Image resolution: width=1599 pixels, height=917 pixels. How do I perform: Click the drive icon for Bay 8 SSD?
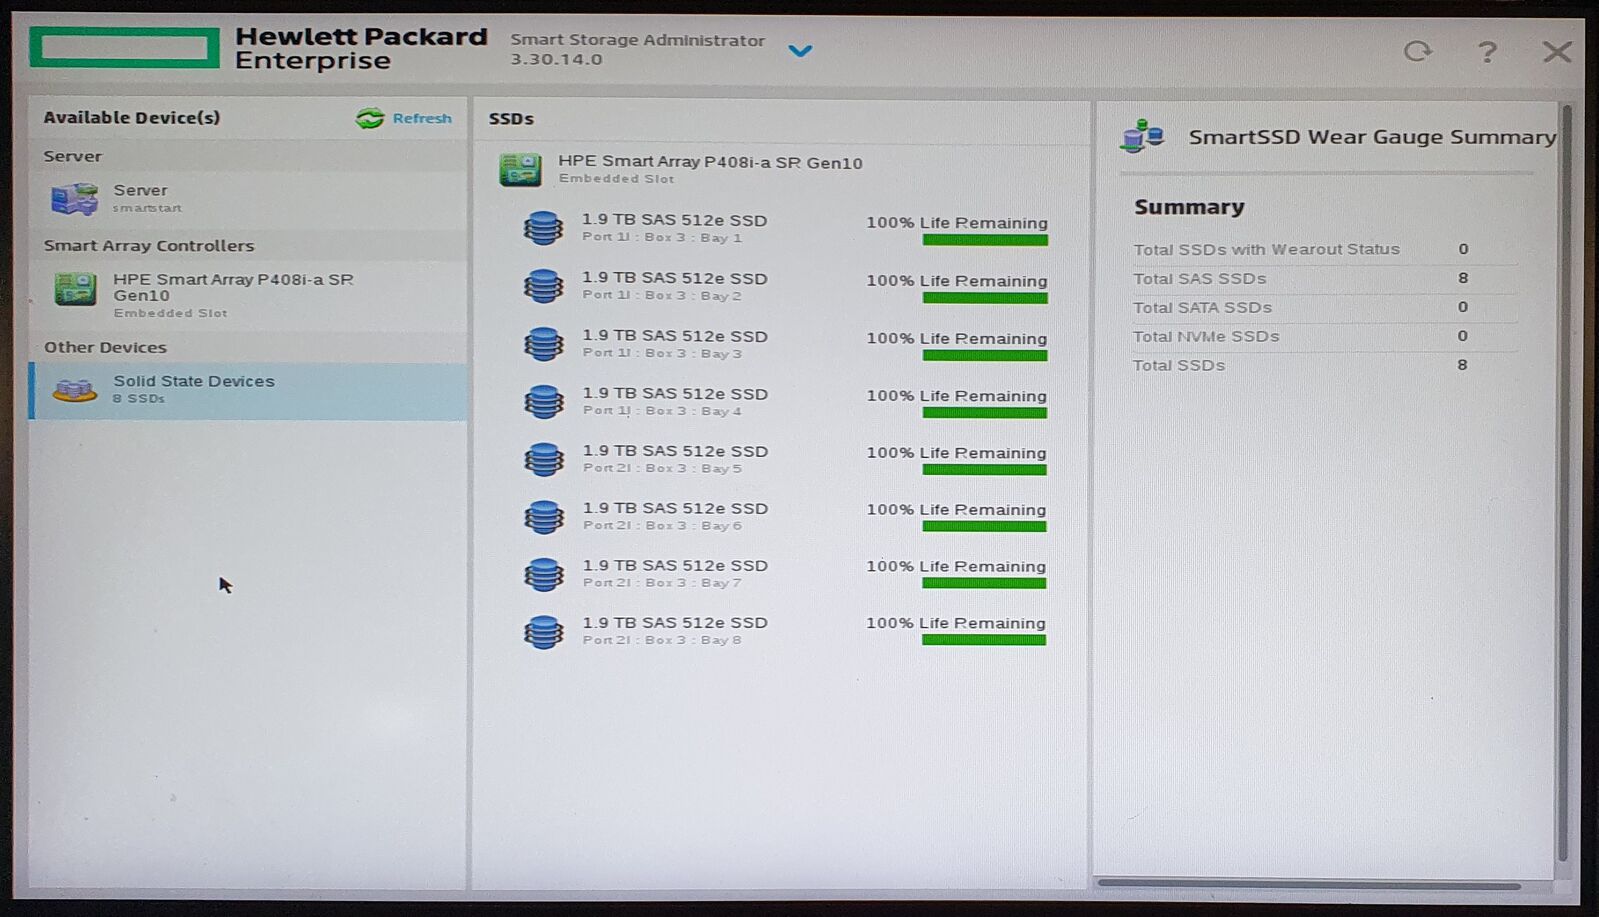pos(543,631)
